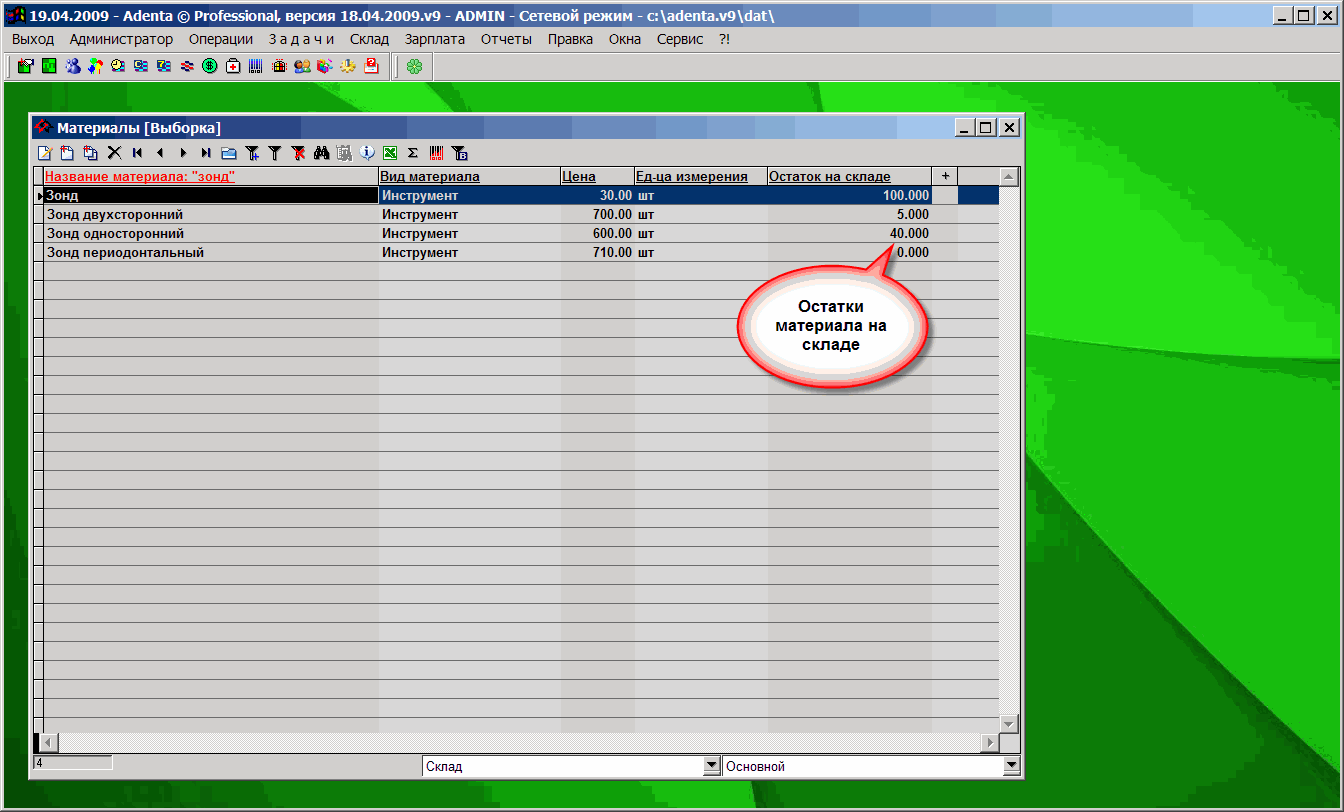Click the green dollar sign toolbar icon
This screenshot has height=812, width=1344.
point(209,67)
